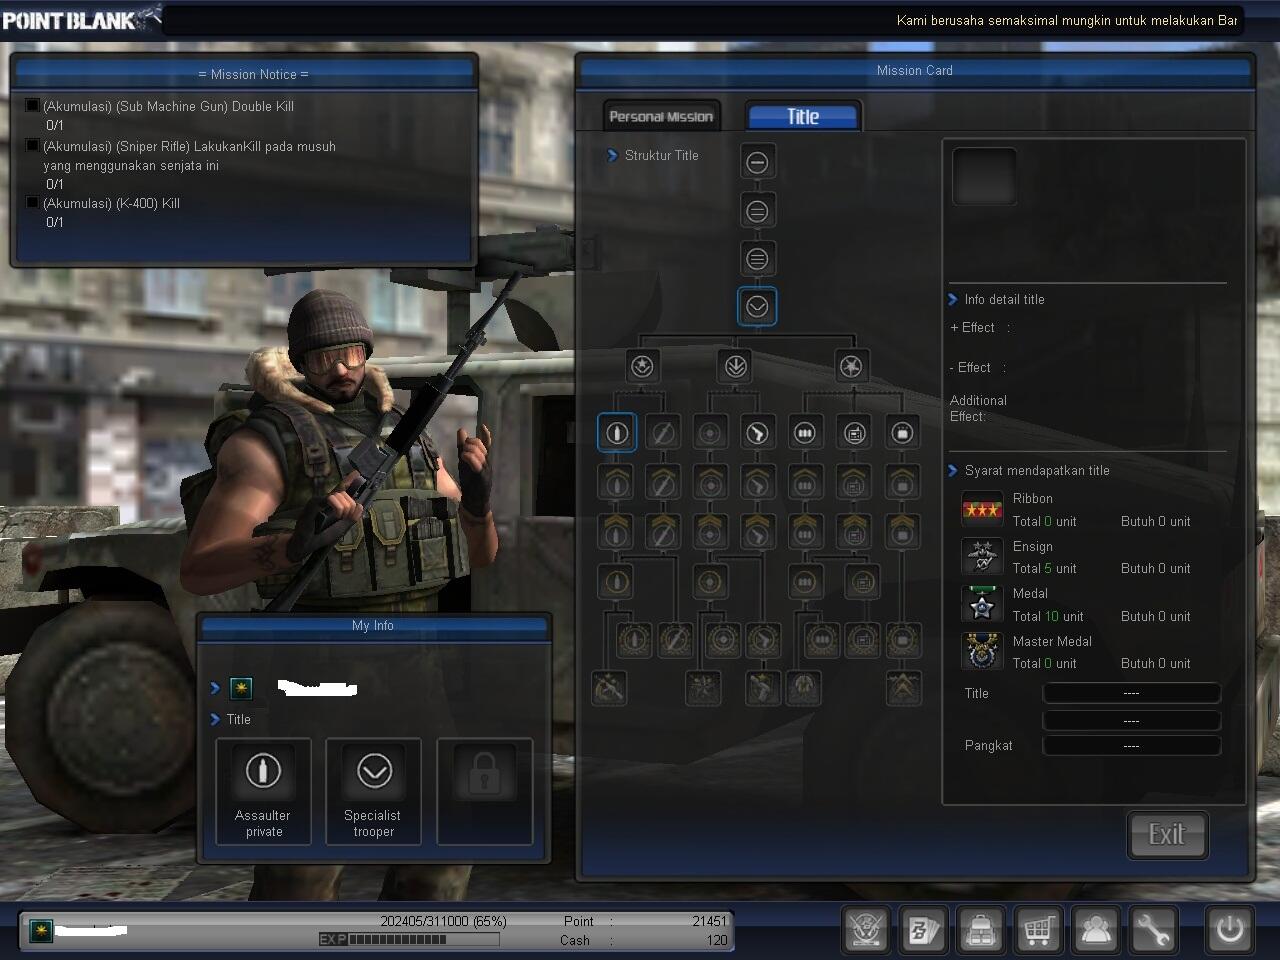Open the clan emblem menu icon
1280x960 pixels.
tap(865, 930)
